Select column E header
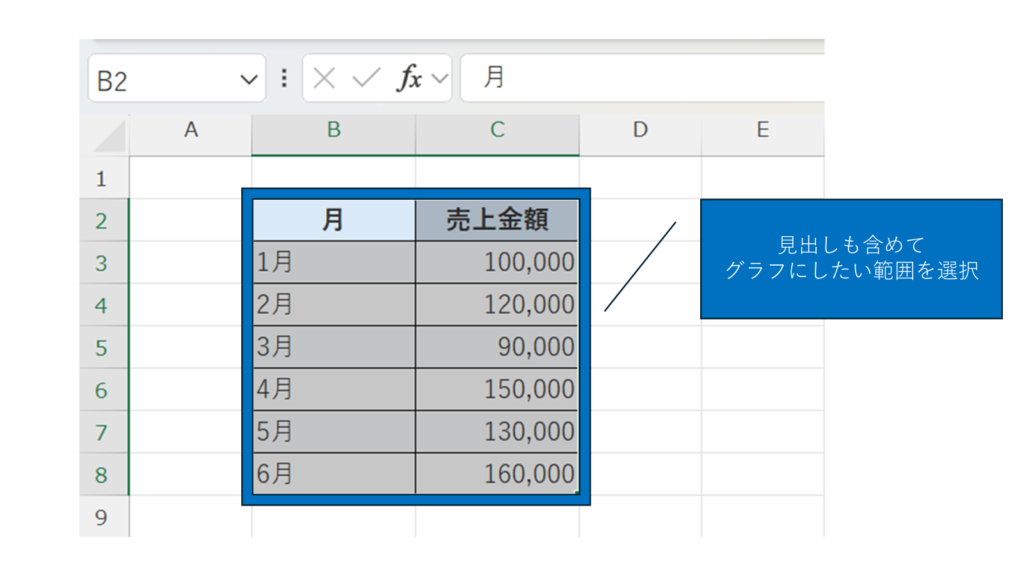 pyautogui.click(x=762, y=130)
